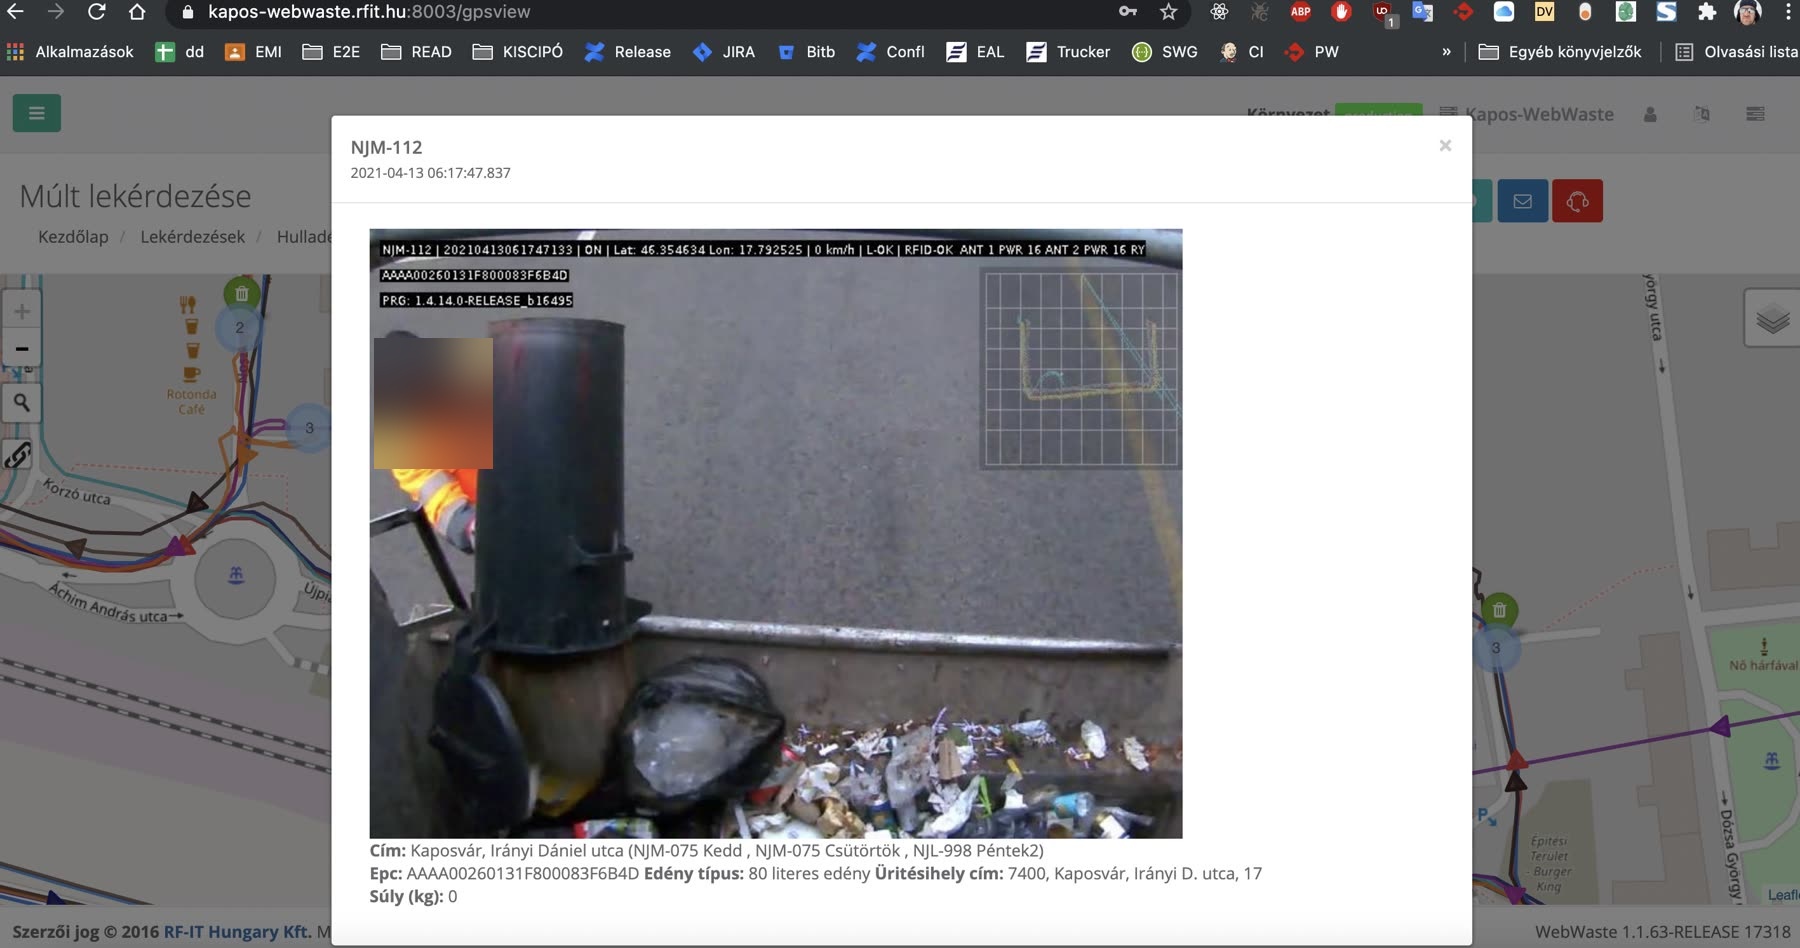The height and width of the screenshot is (948, 1800).
Task: Click the green trash bin marker on right map
Action: pyautogui.click(x=1499, y=609)
